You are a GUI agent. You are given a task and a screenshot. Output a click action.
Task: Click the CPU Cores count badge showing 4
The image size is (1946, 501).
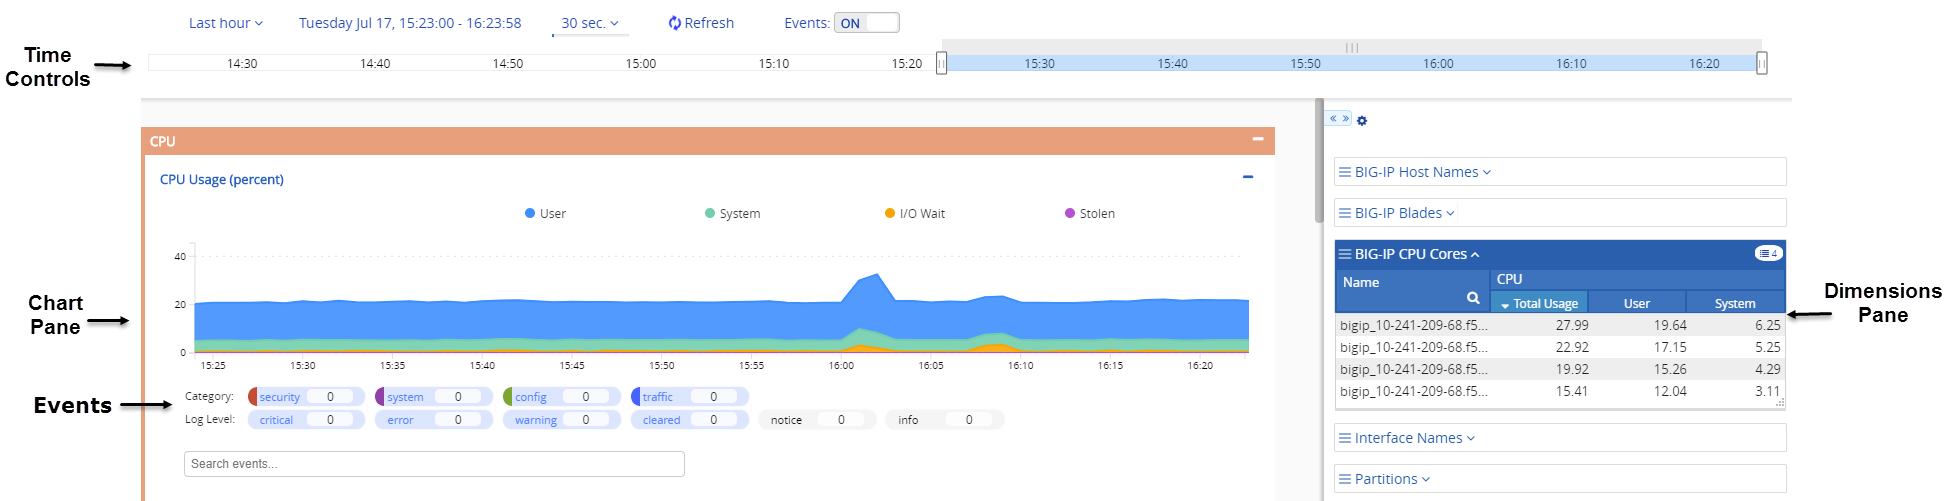coord(1768,253)
